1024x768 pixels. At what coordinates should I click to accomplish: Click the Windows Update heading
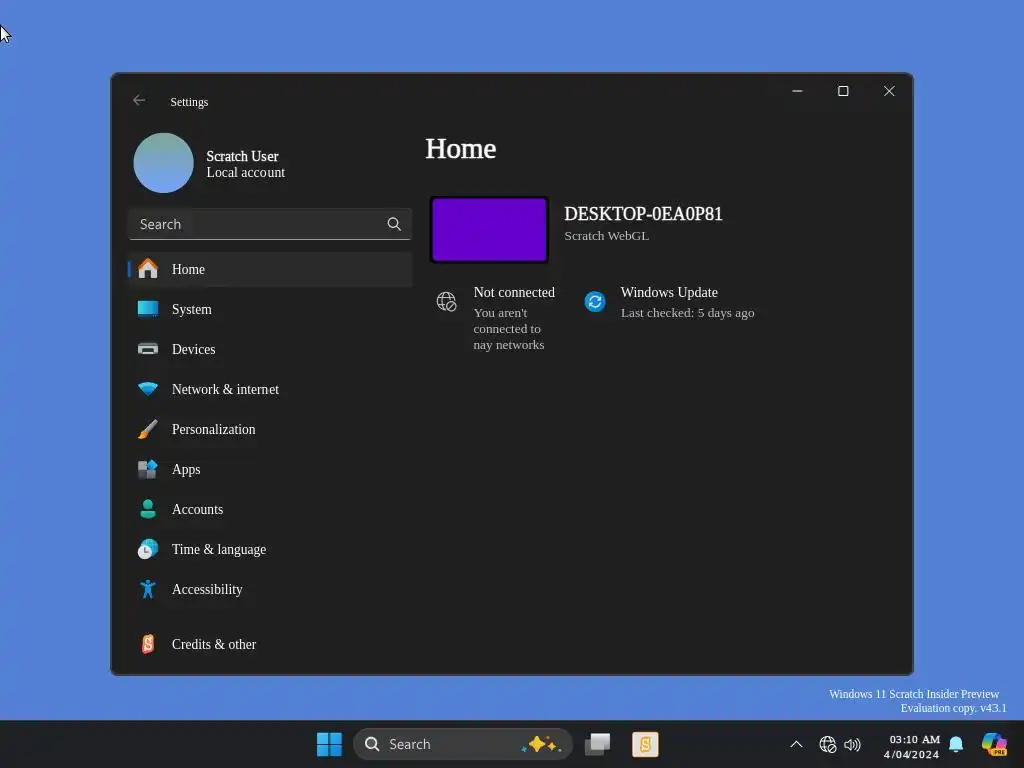(669, 292)
